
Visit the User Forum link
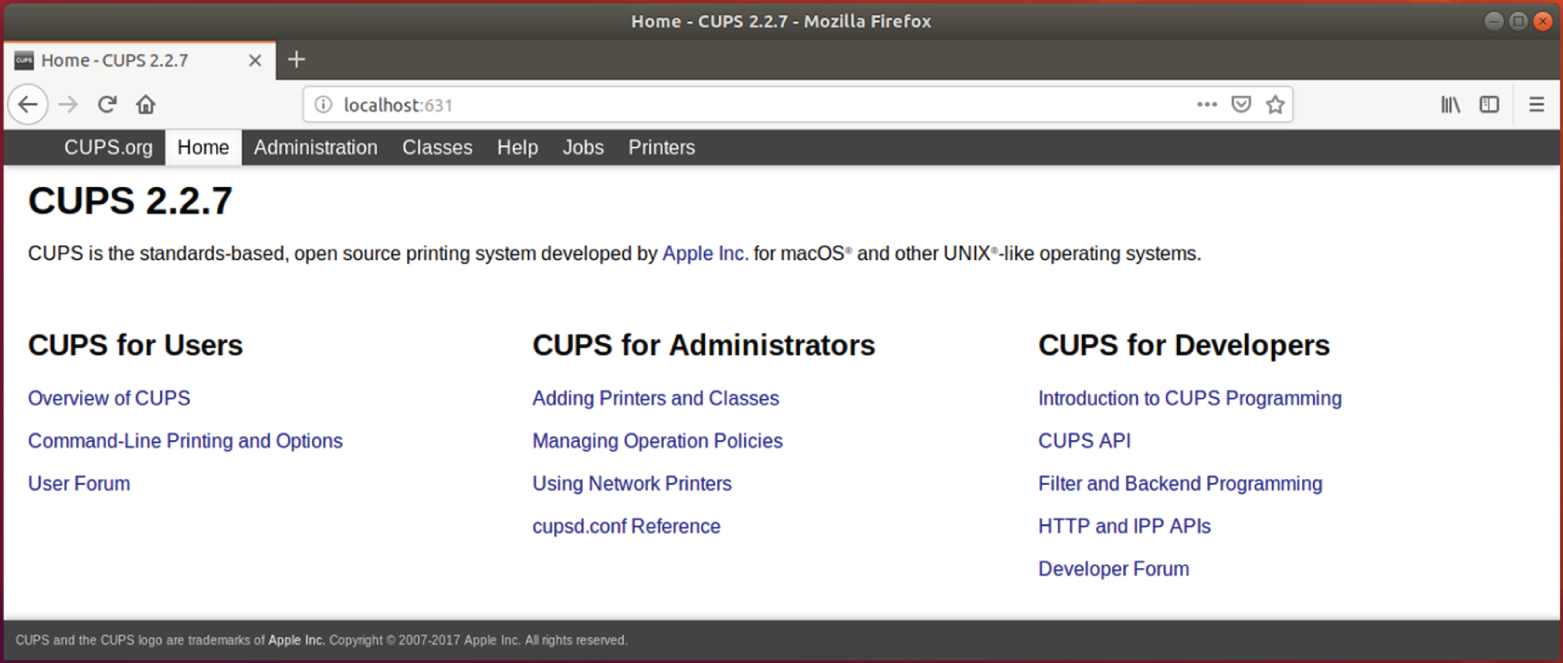[79, 483]
